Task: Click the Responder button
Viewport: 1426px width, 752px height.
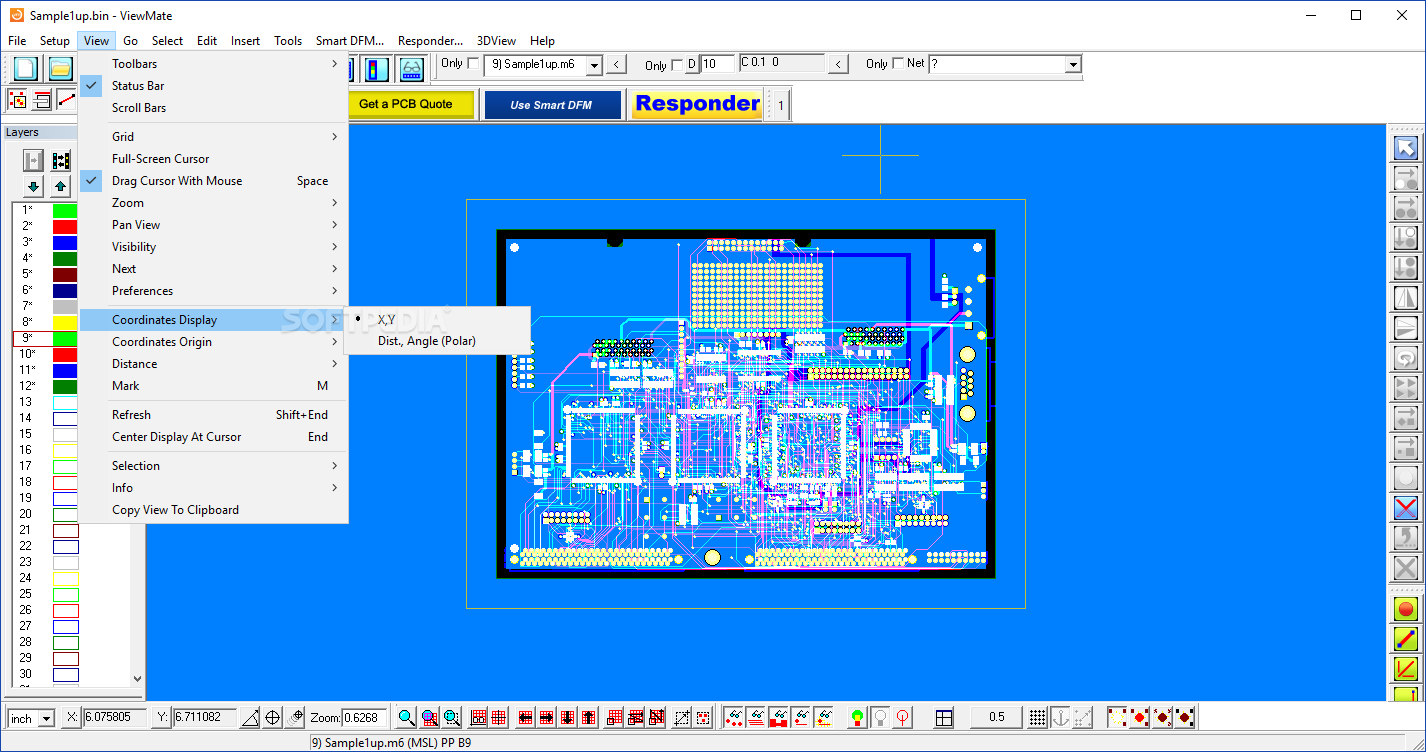Action: tap(697, 104)
